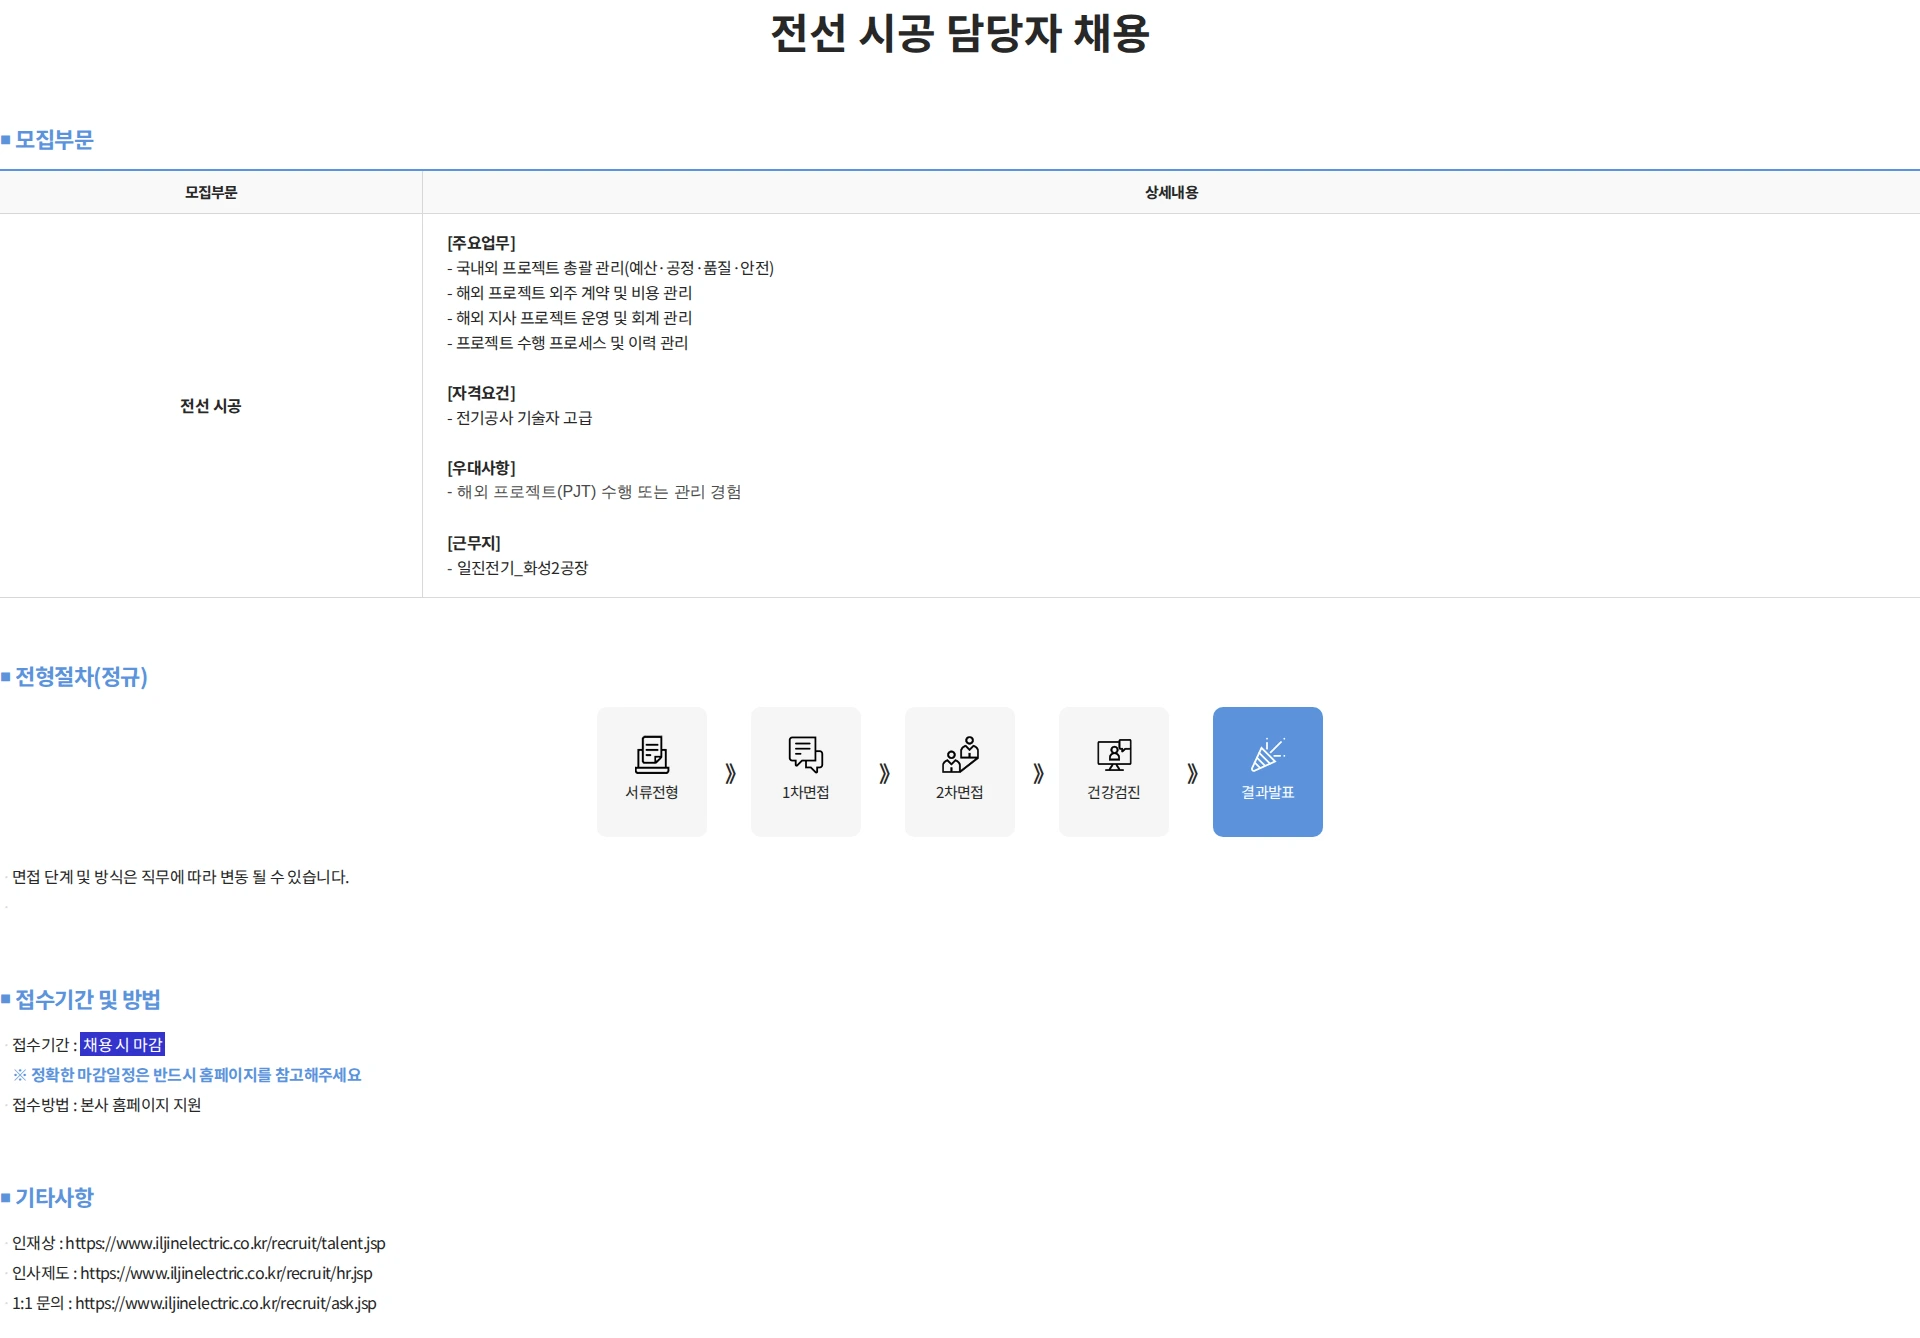Click the arrow between 서류전형 and 1차면접
This screenshot has width=1920, height=1338.
730,773
